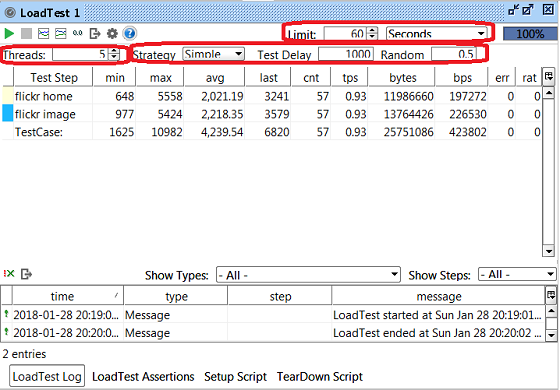This screenshot has height=390, width=560.
Task: Clear the LoadTest log with red X icon
Action: point(9,274)
